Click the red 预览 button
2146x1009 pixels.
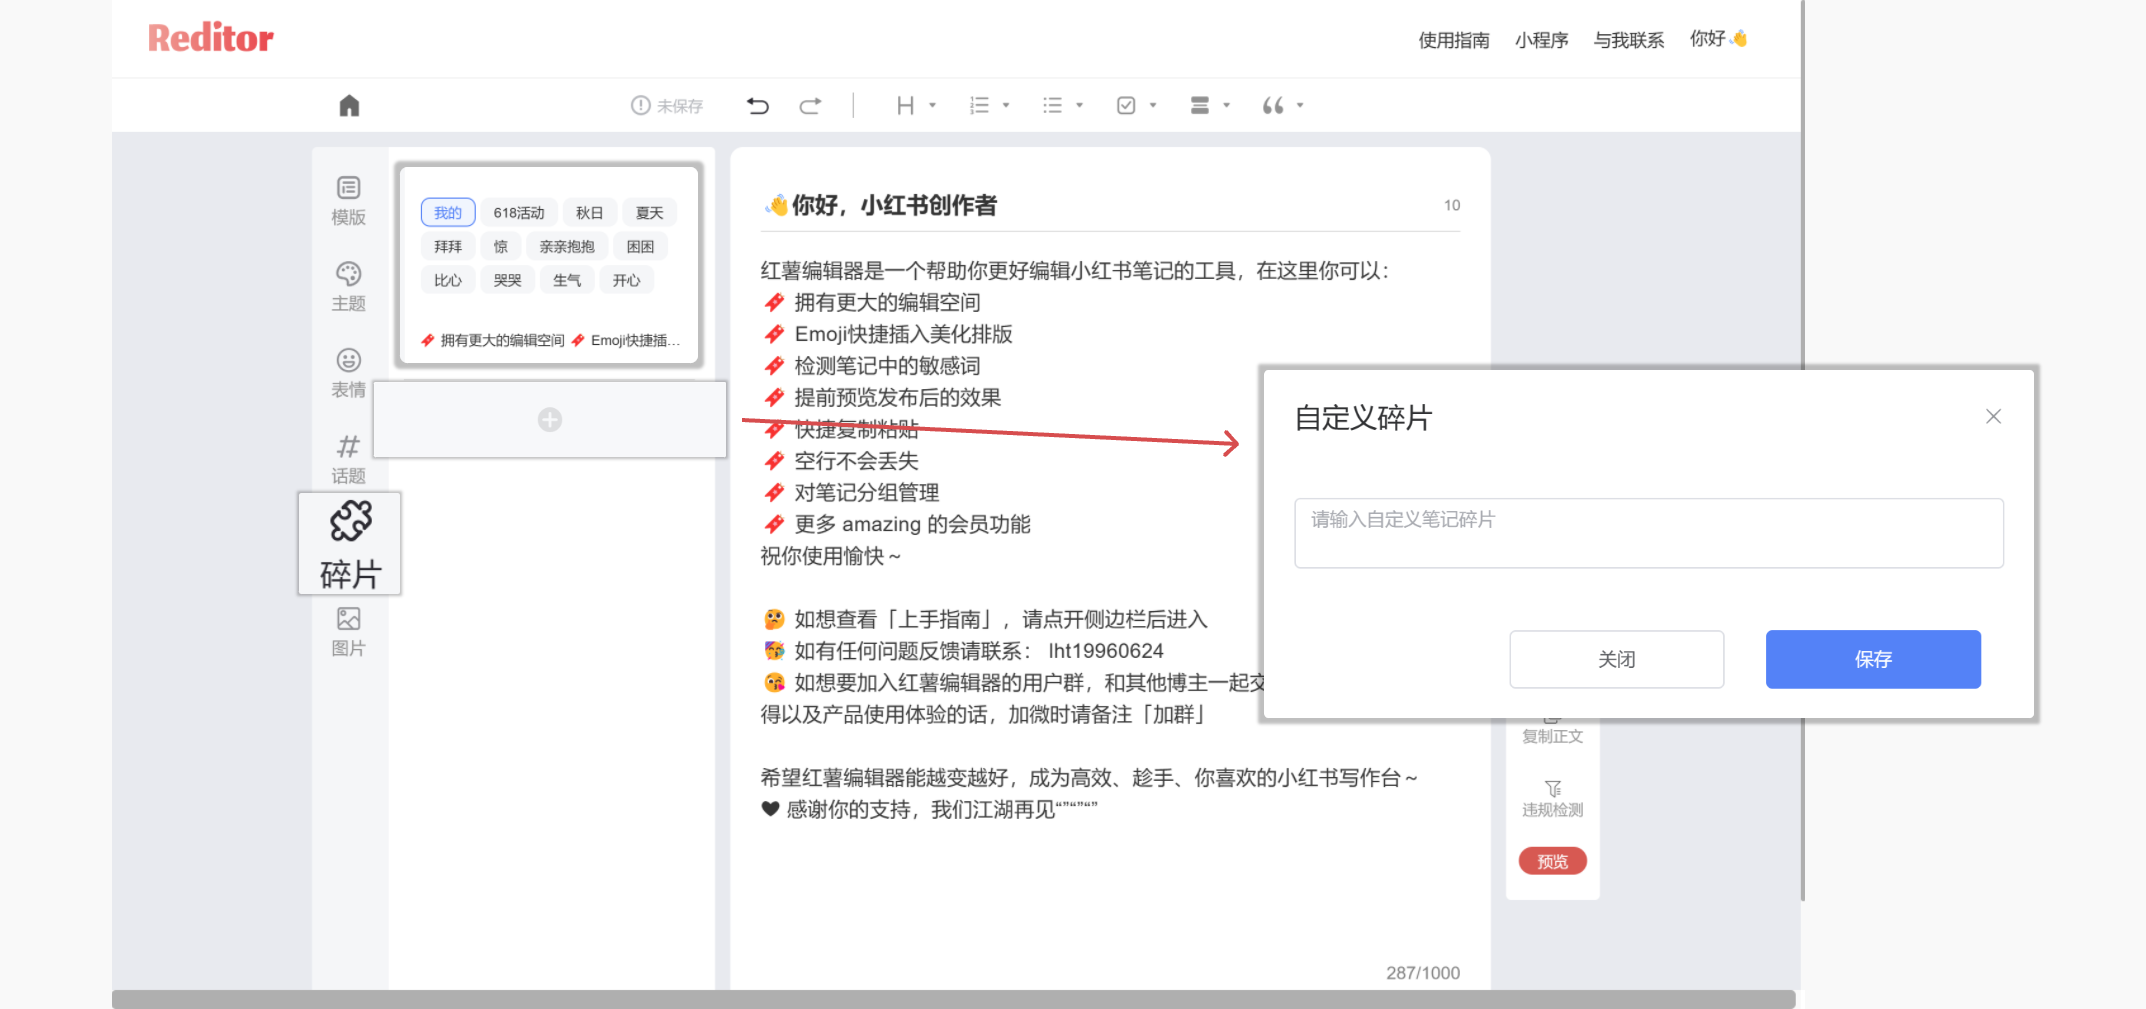click(1553, 861)
